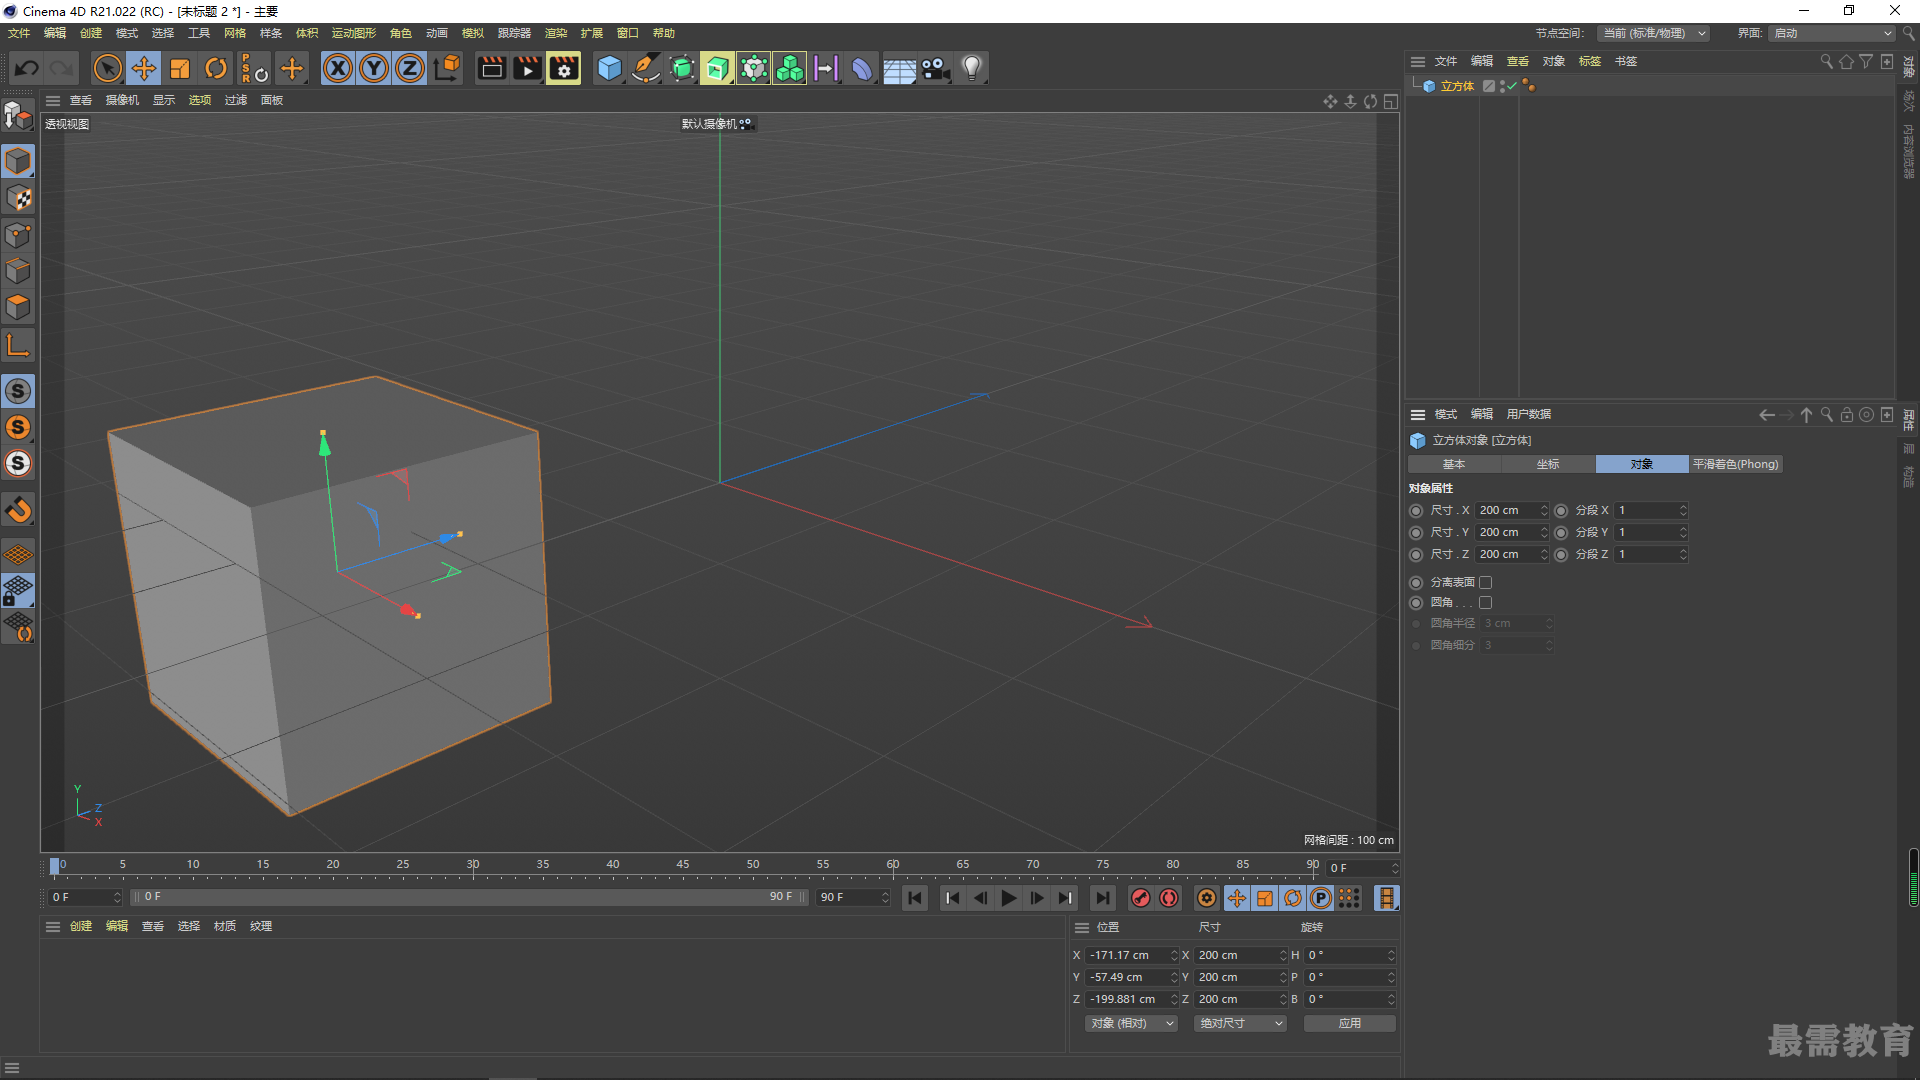Toggle X axis lock
This screenshot has height=1080, width=1920.
click(338, 68)
